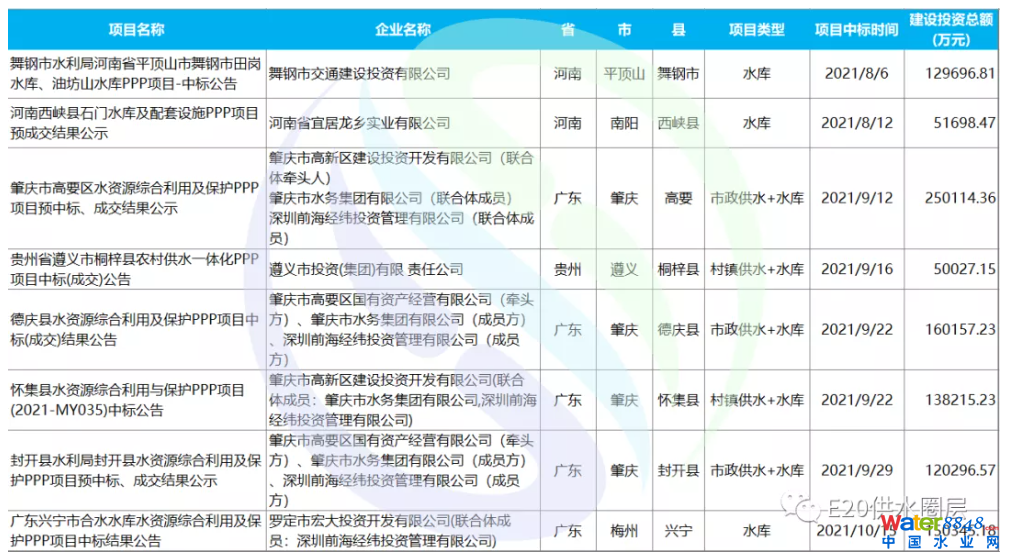Viewport: 1009px width, 559px height.
Task: Click the 德庆县 county cell
Action: pos(678,329)
